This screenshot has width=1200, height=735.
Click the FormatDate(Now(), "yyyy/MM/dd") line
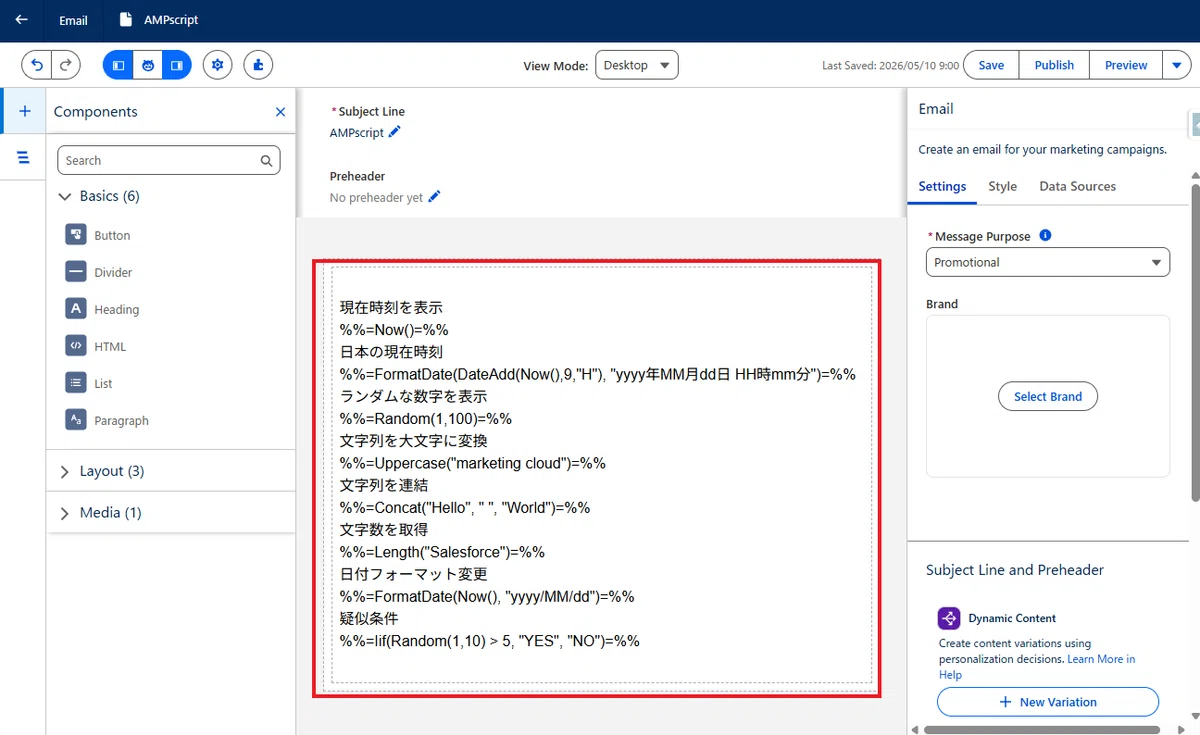pos(487,596)
